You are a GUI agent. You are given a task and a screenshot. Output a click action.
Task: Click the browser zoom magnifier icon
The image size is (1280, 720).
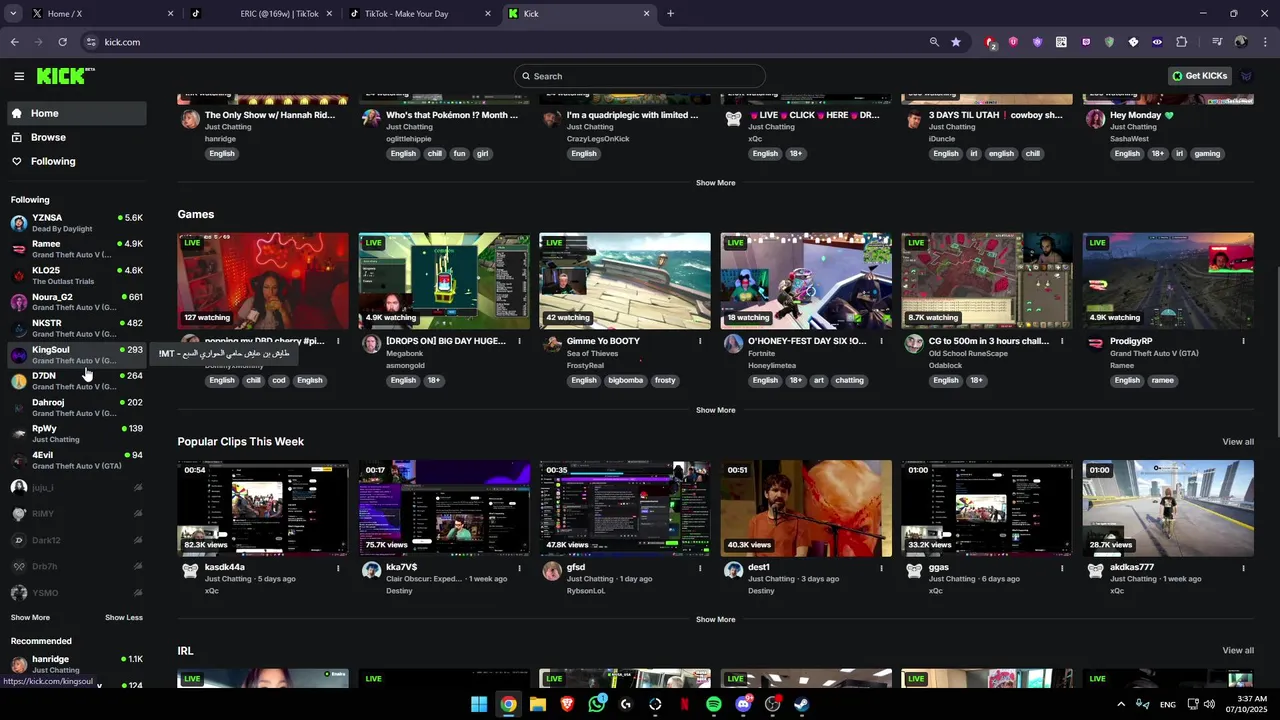coord(934,42)
